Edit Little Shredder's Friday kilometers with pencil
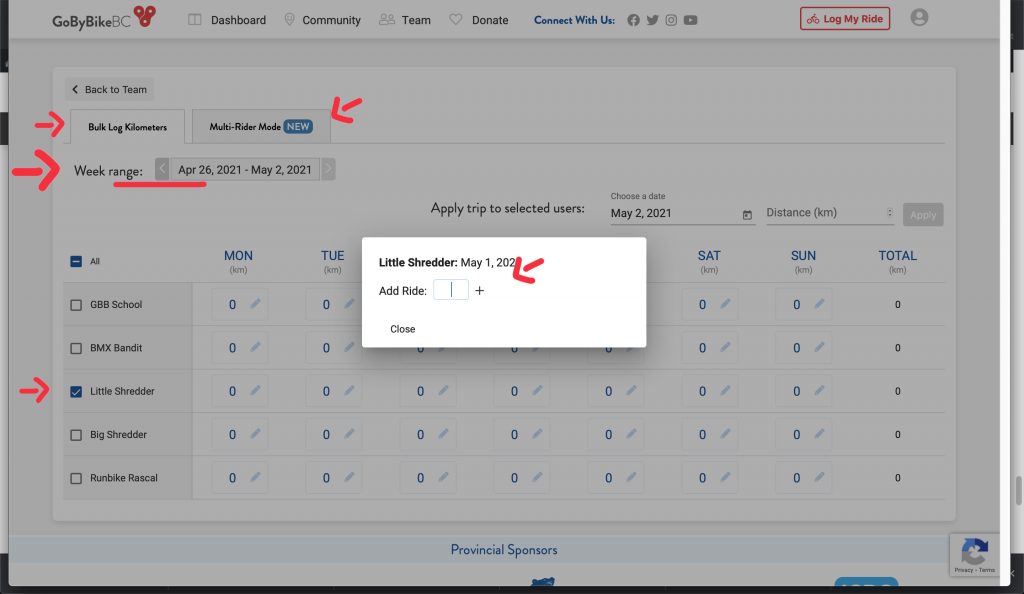The width and height of the screenshot is (1024, 594). 632,390
